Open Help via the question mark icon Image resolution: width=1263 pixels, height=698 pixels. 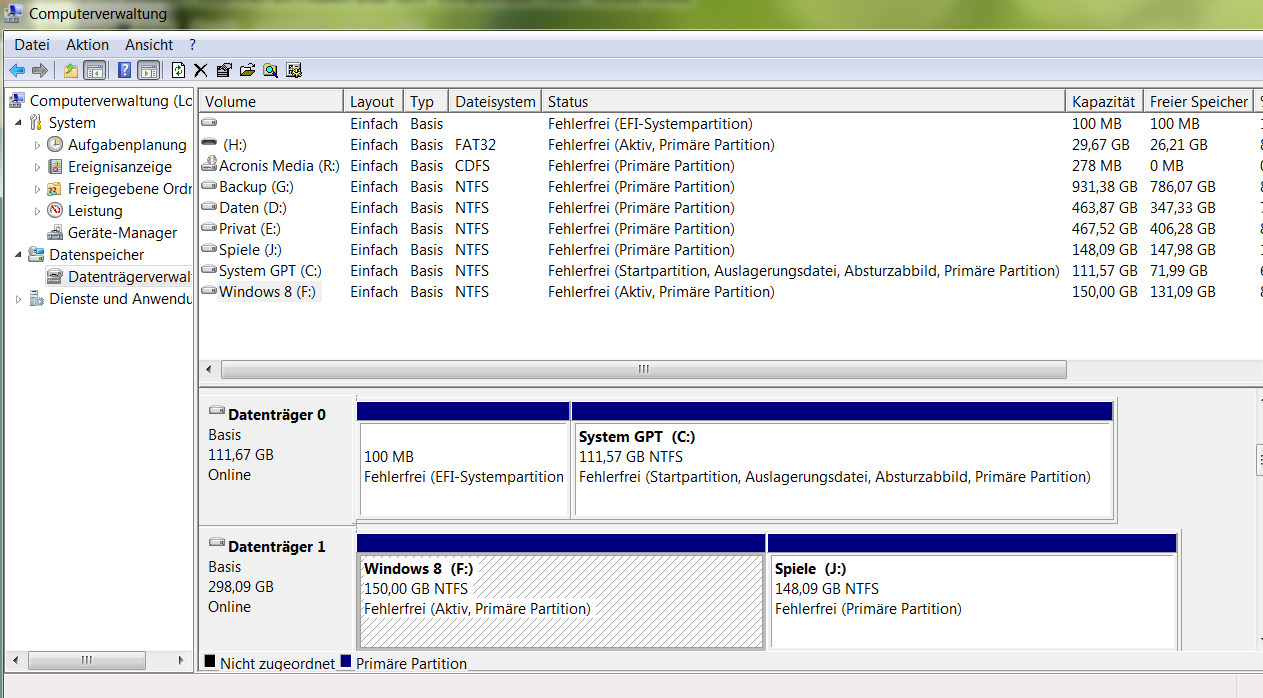124,70
